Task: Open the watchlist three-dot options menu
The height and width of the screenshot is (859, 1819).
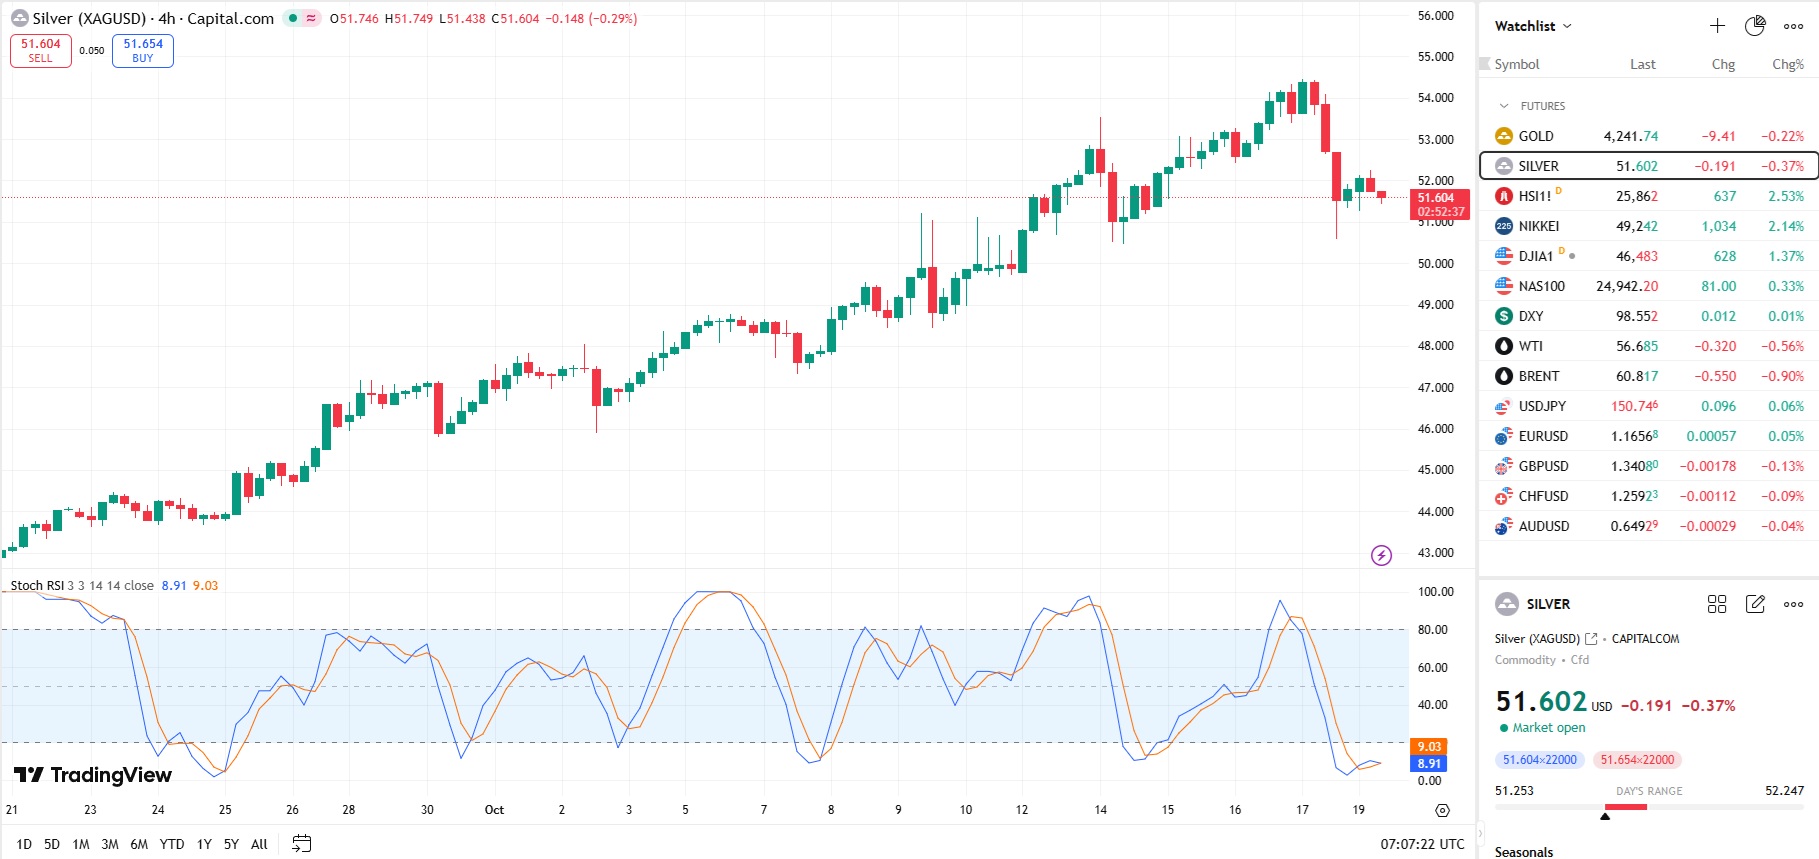Action: (x=1793, y=26)
